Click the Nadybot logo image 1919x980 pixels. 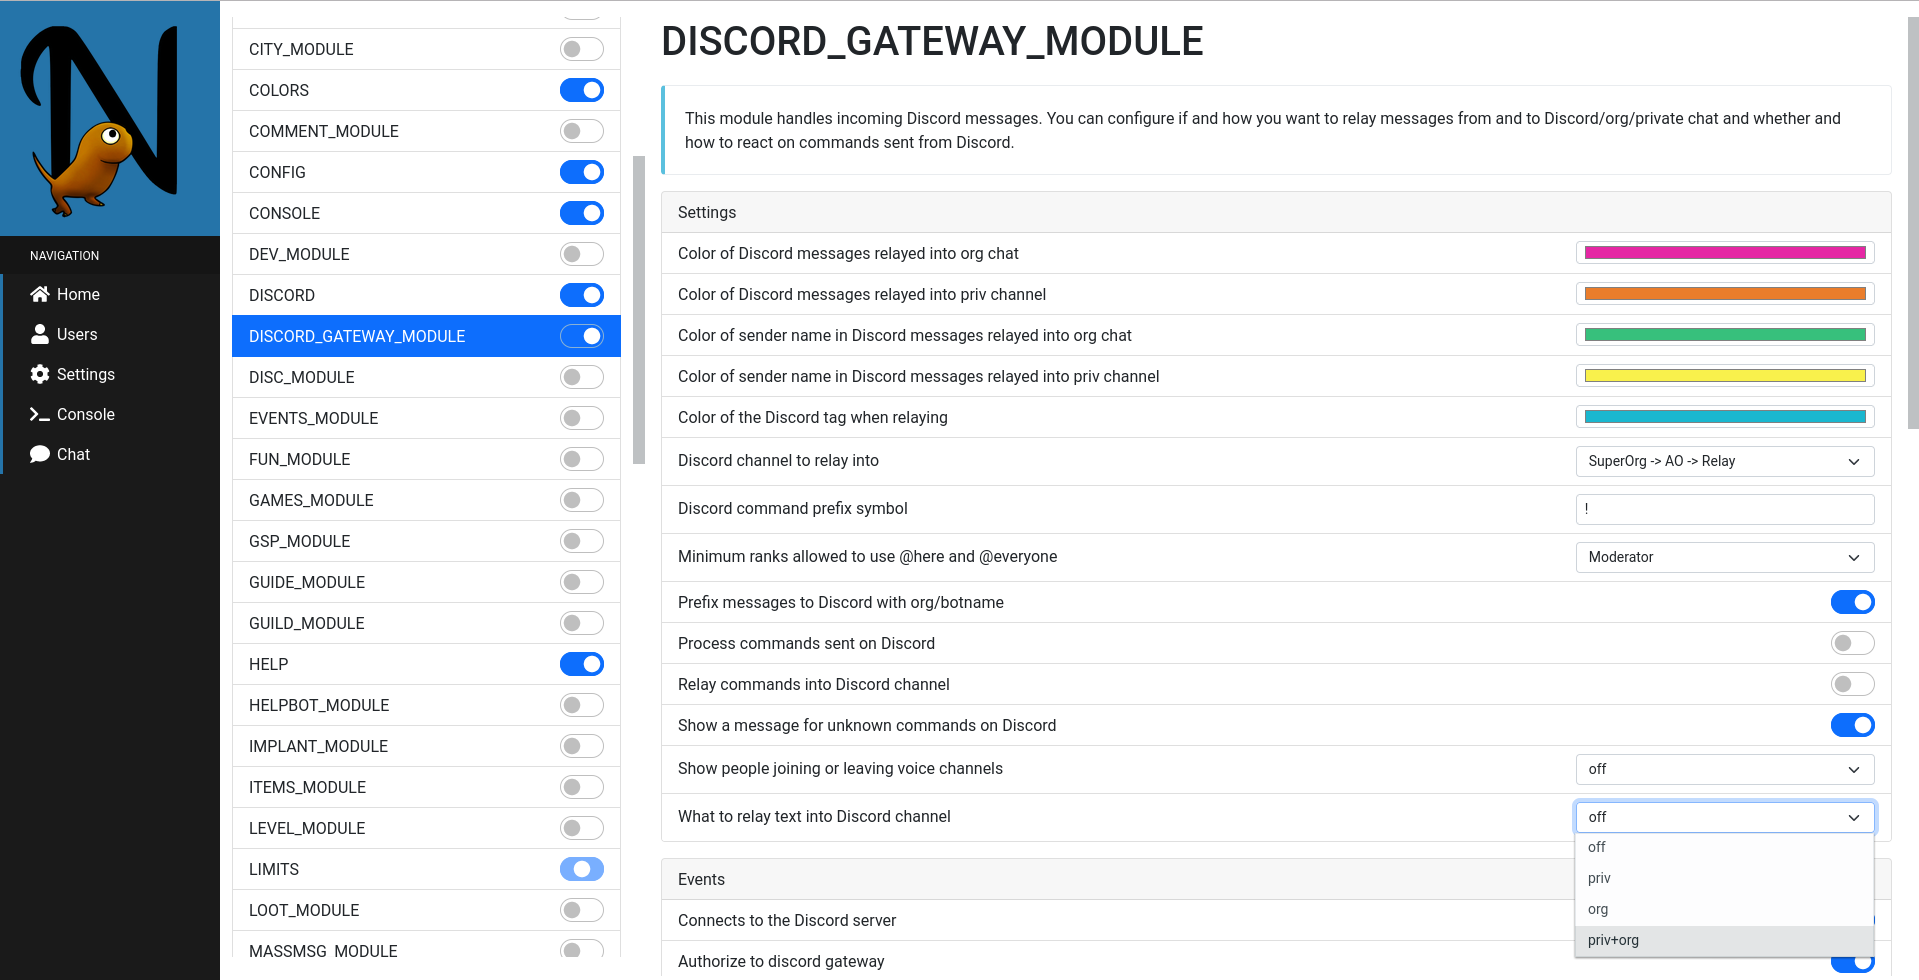point(100,120)
